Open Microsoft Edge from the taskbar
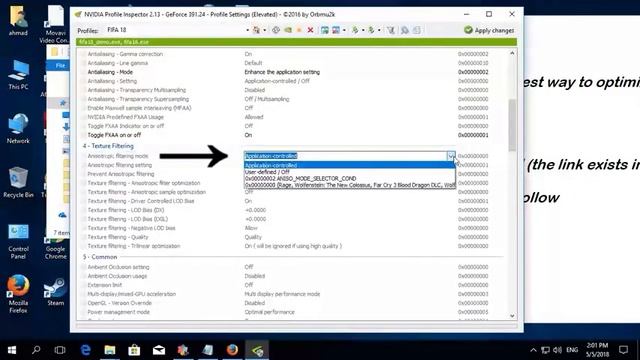640x360 pixels. (85, 350)
